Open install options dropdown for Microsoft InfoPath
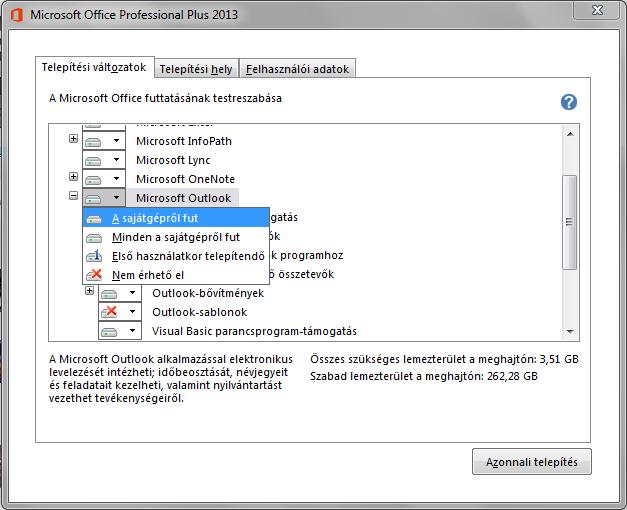The image size is (627, 510). (104, 141)
